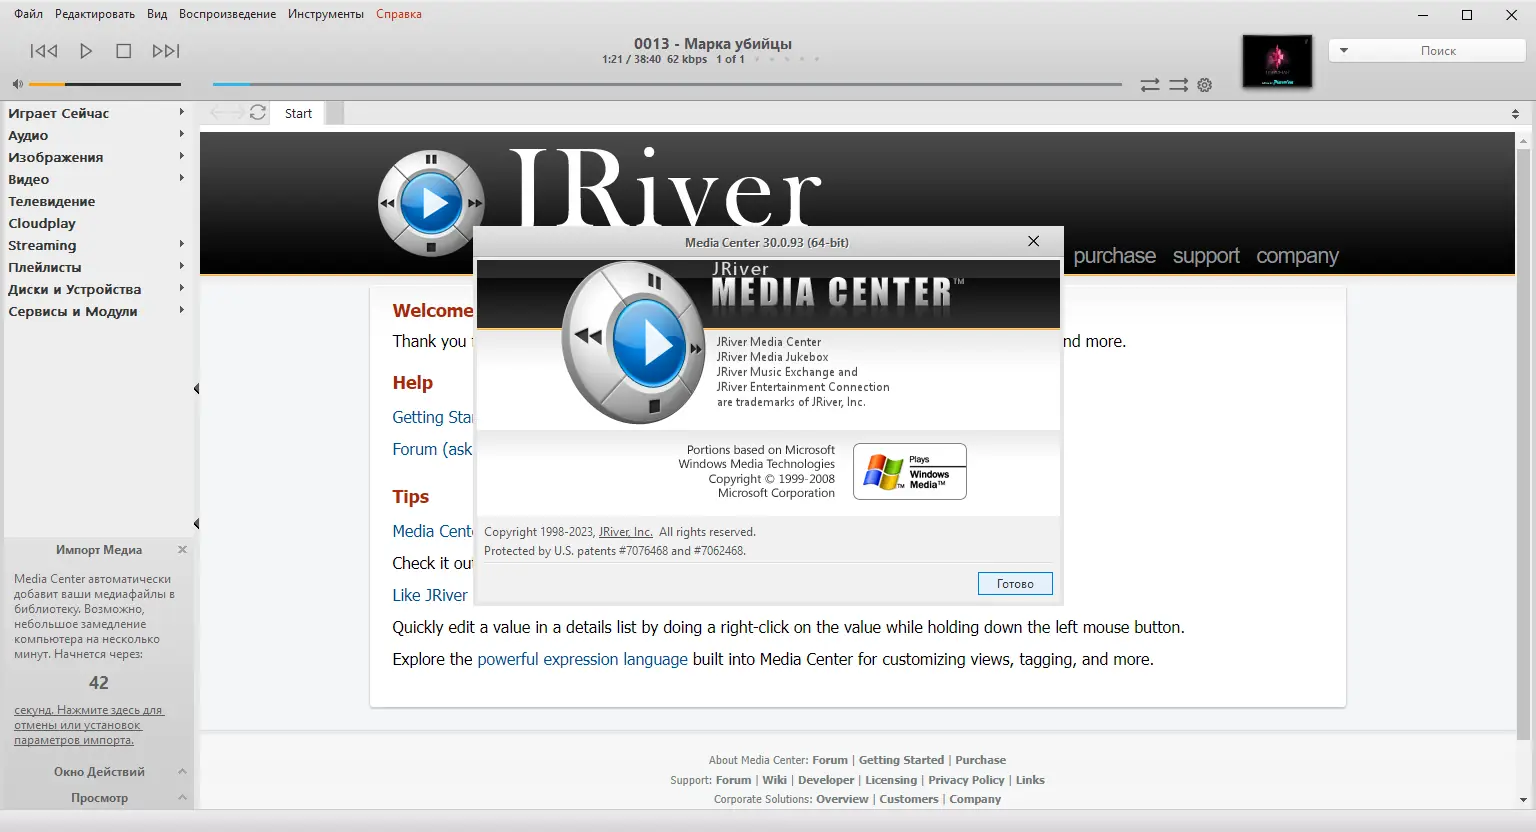Click the album art thumbnail
The width and height of the screenshot is (1536, 832).
[x=1277, y=60]
